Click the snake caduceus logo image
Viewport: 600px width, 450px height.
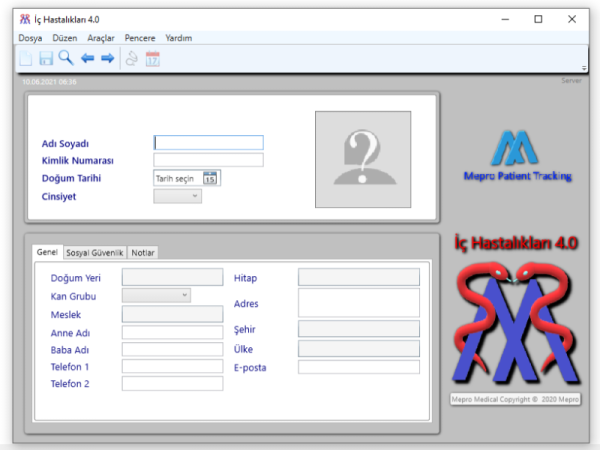point(515,323)
